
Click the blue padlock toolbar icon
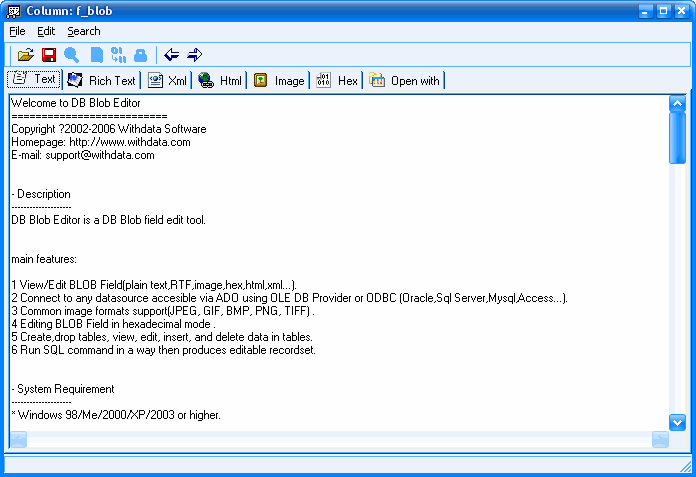[x=141, y=55]
